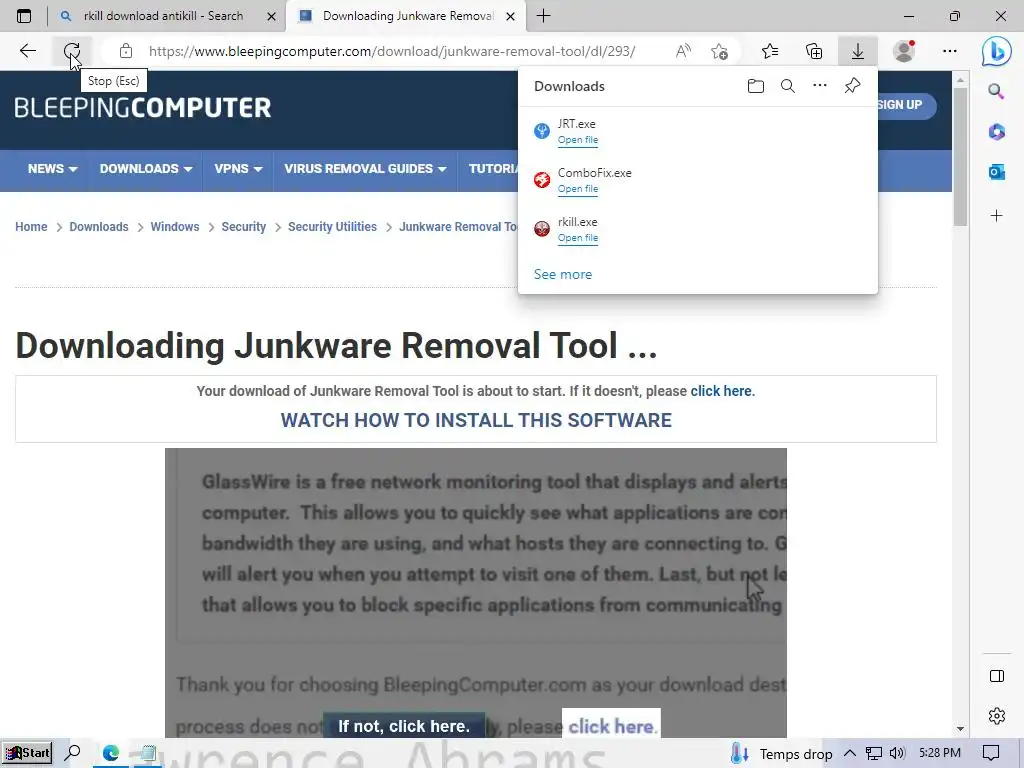
Task: Click Watch How To Install This Software
Action: tap(476, 420)
